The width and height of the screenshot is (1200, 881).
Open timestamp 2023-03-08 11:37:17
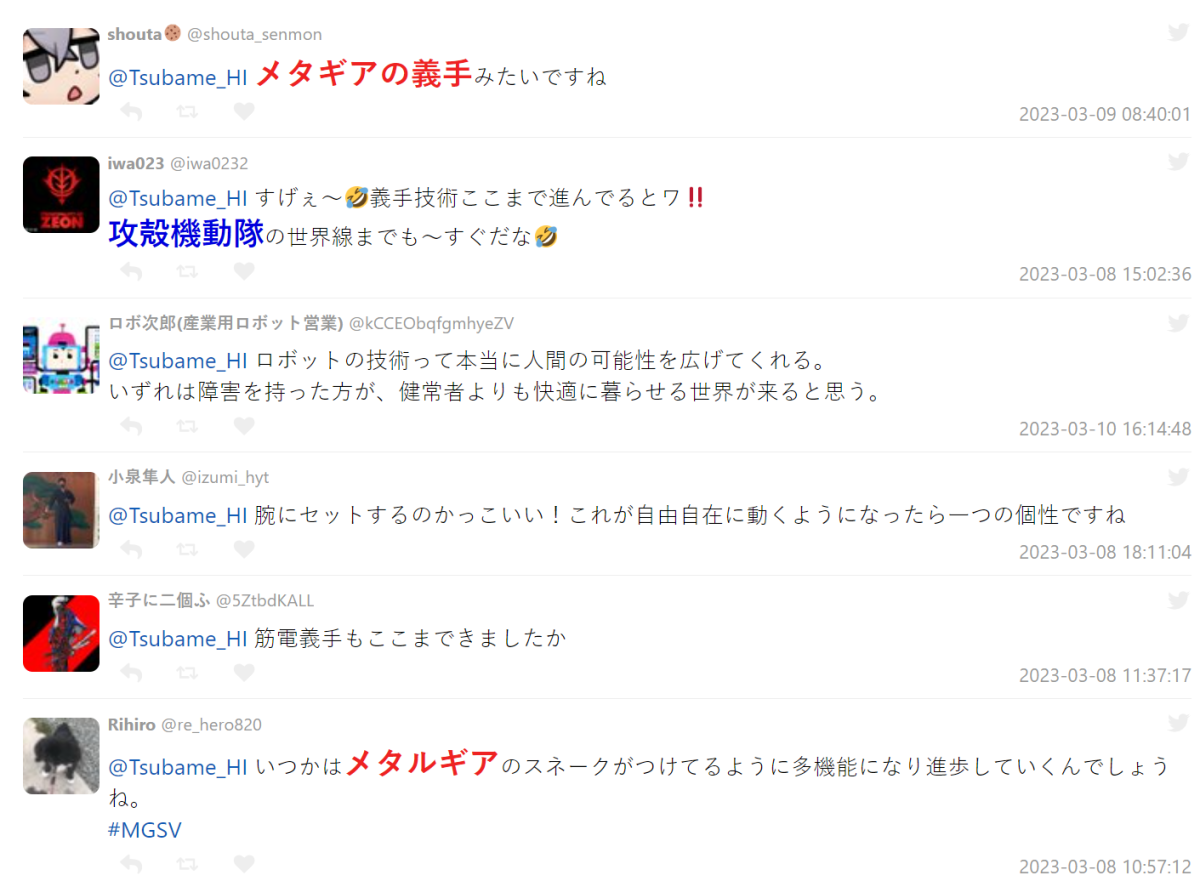click(x=1105, y=675)
